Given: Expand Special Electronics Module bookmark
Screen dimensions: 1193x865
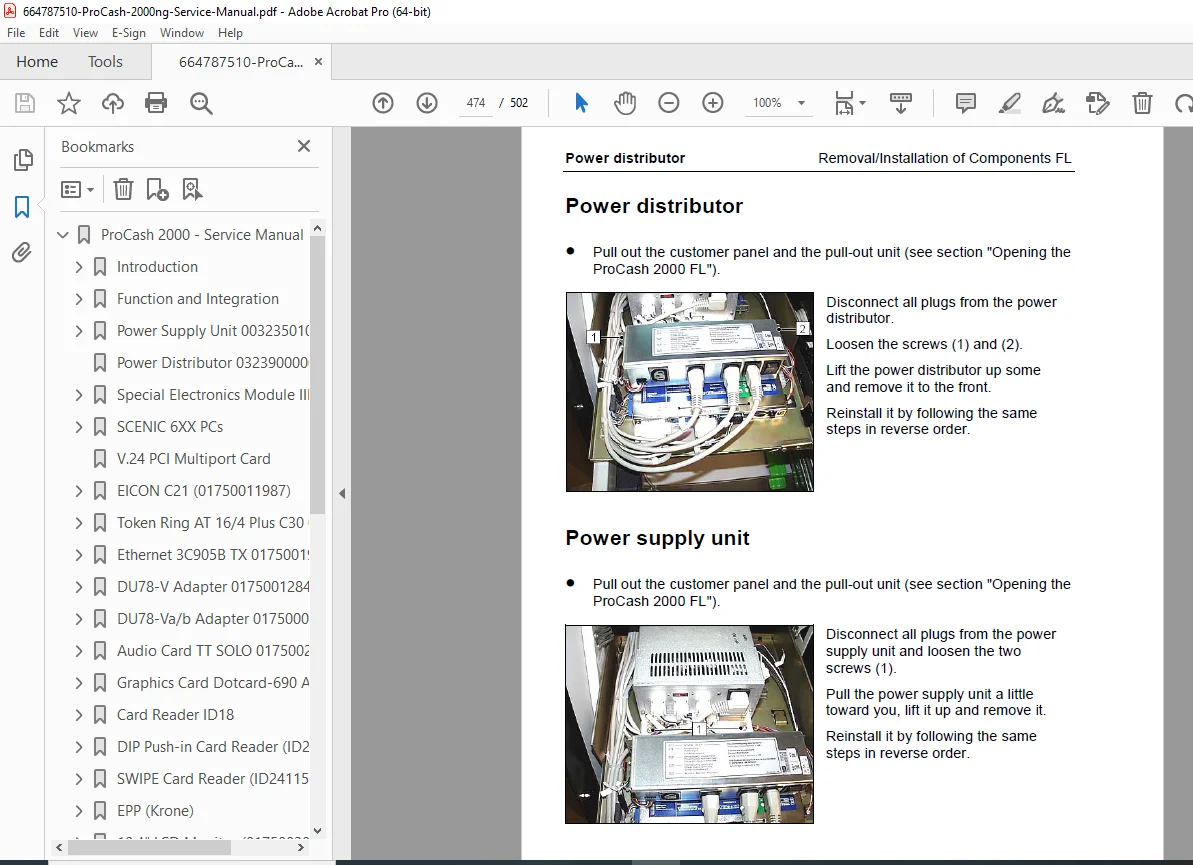Looking at the screenshot, I should (x=79, y=395).
